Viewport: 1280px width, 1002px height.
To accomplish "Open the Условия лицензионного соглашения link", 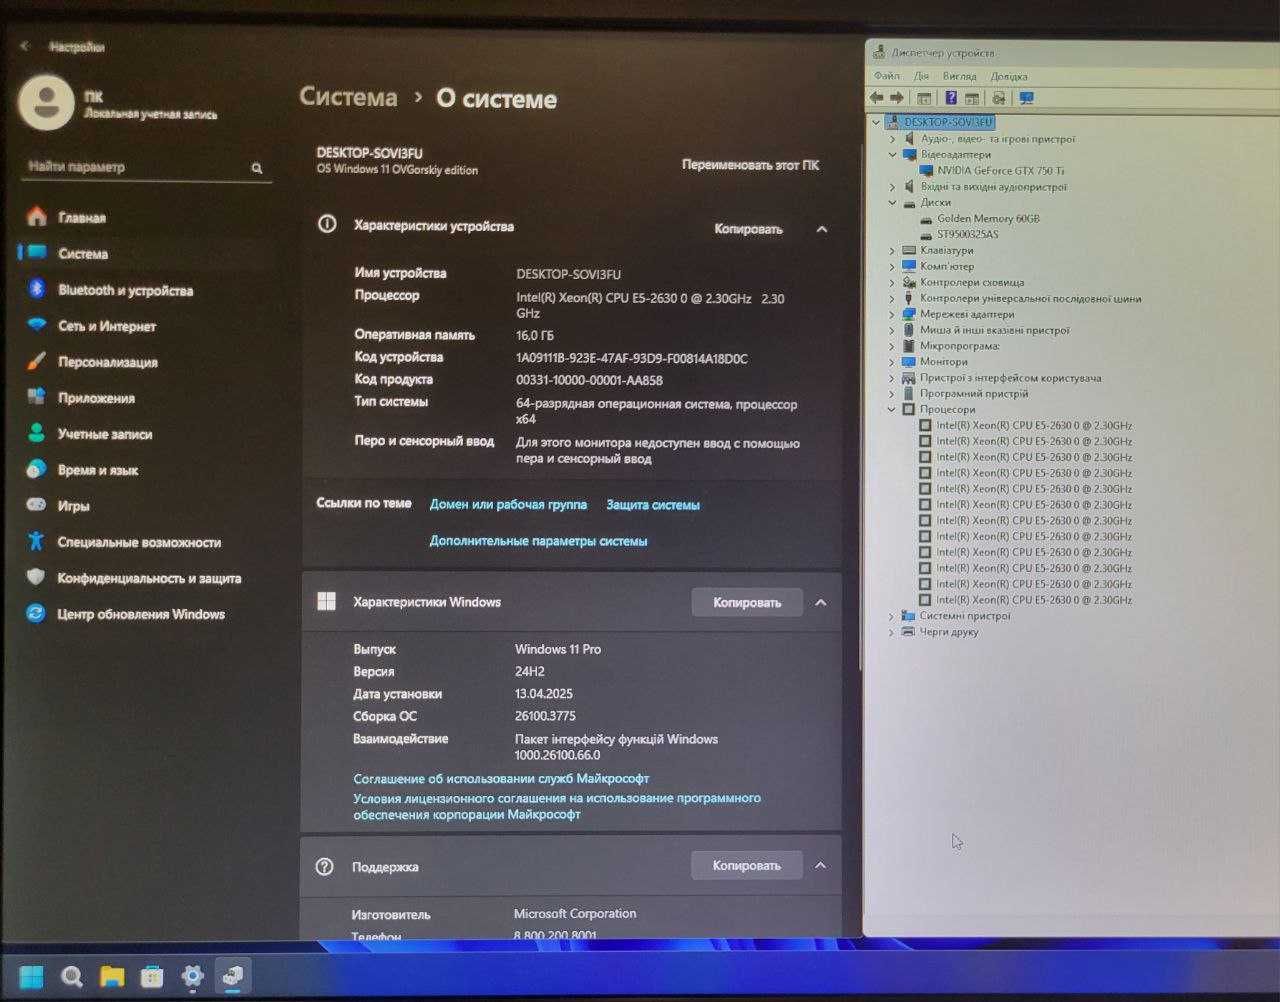I will point(557,806).
